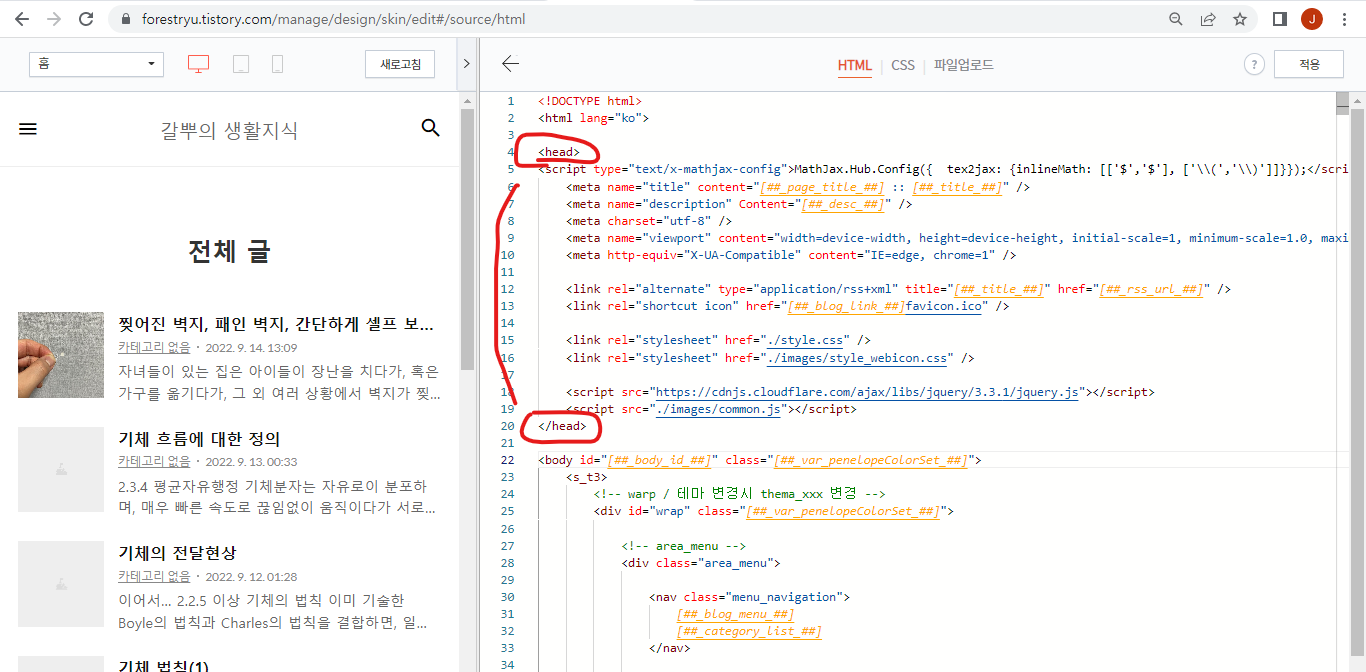Select mobile phone preview mode icon
Viewport: 1366px width, 672px height.
click(x=277, y=64)
